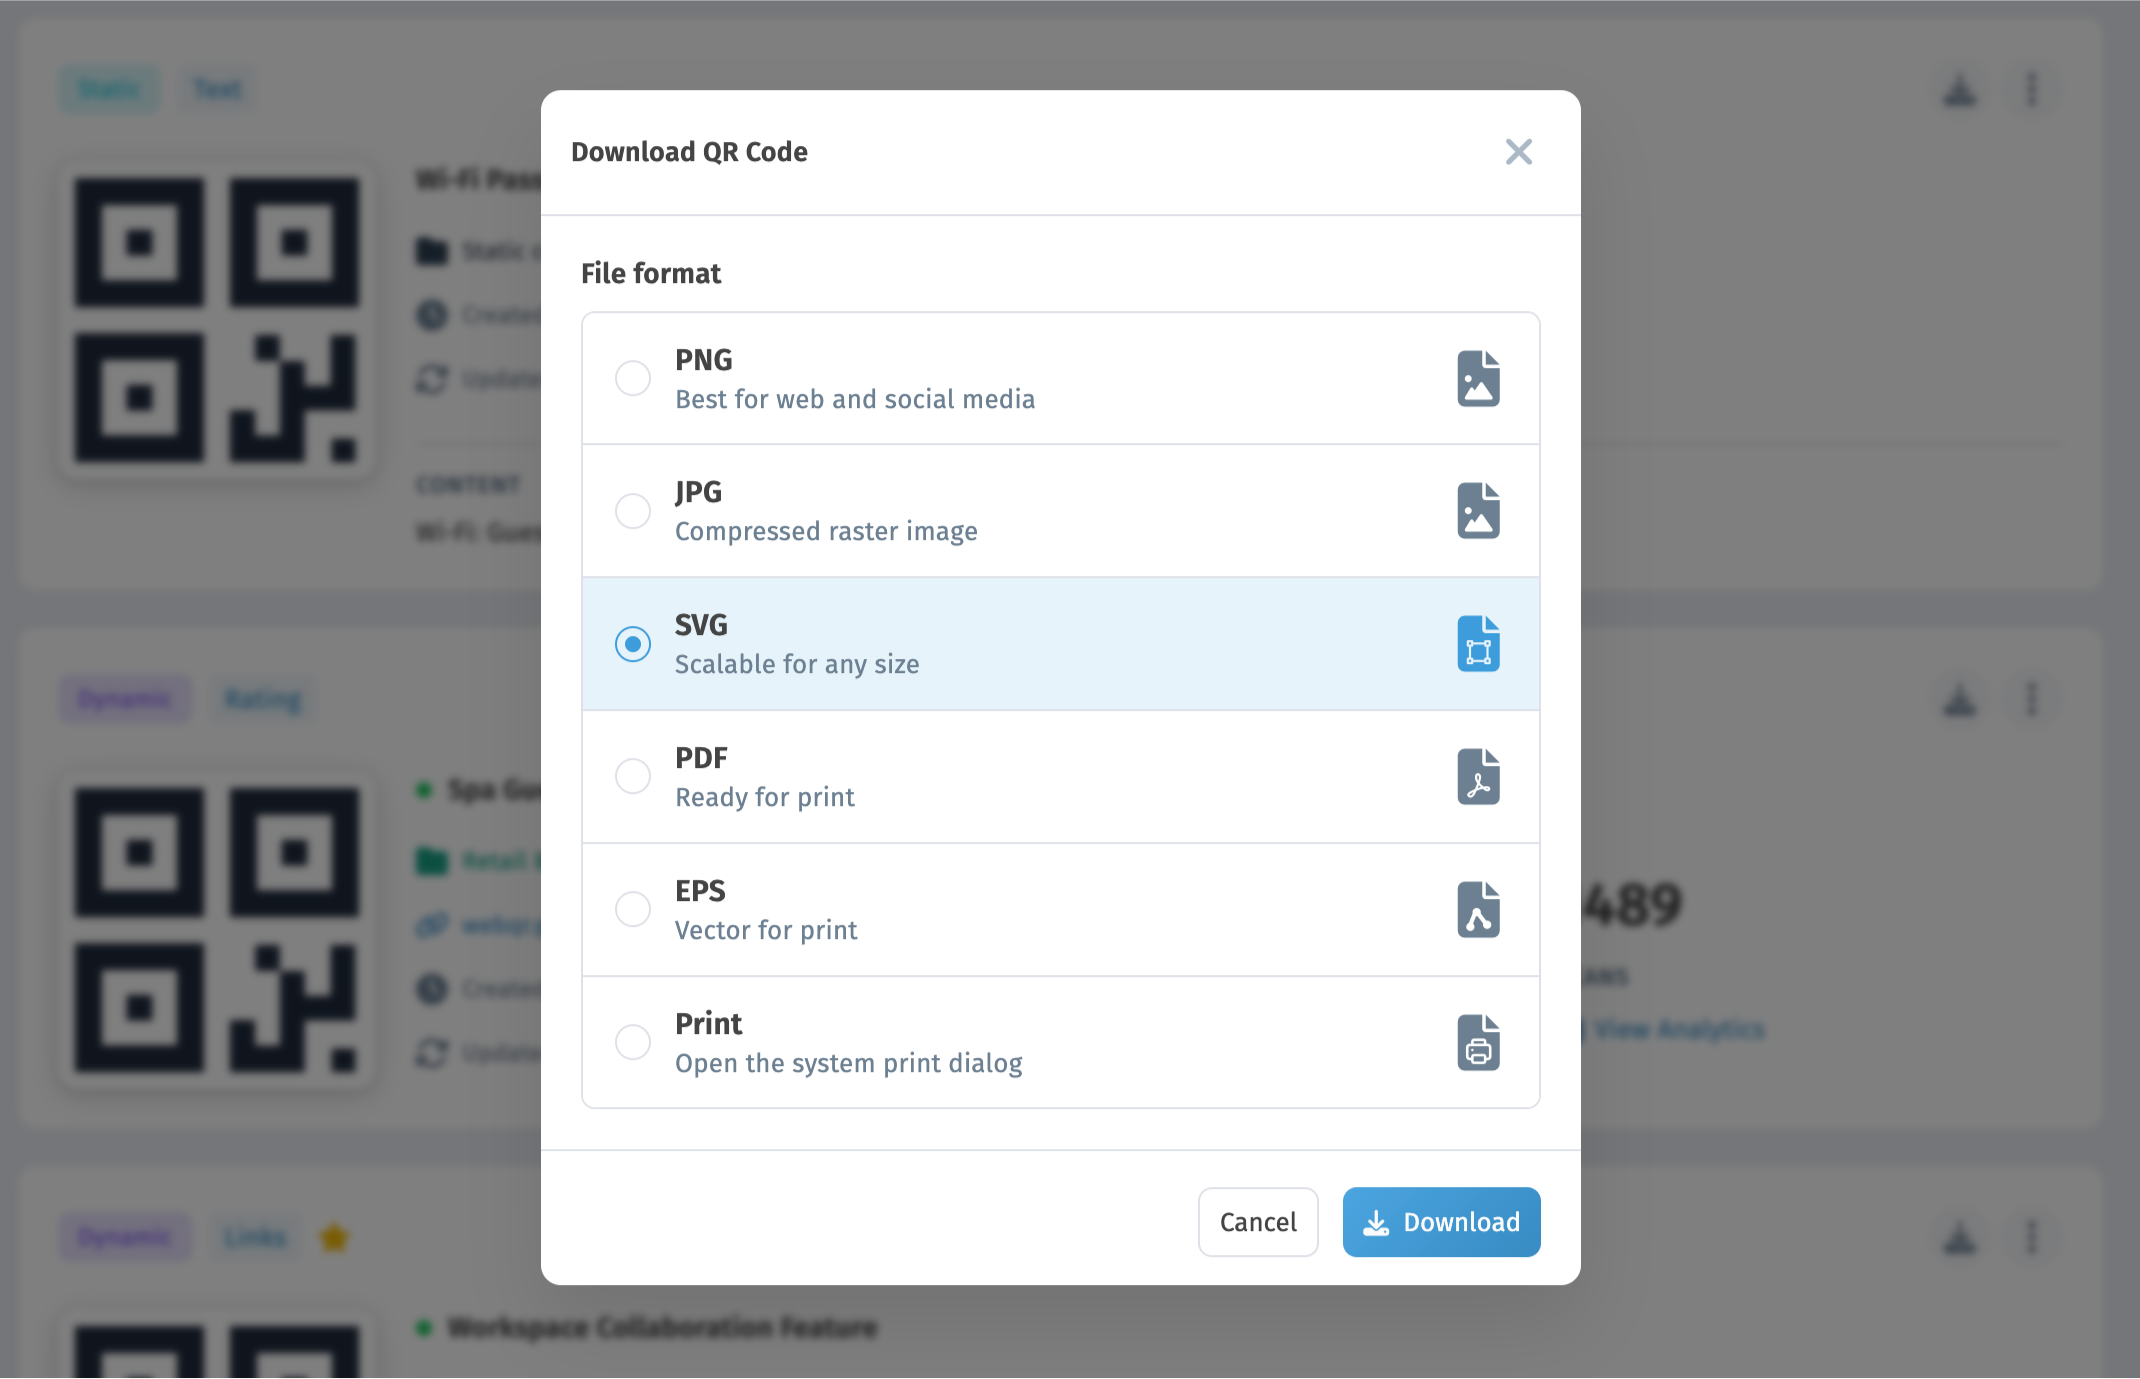Viewport: 2140px width, 1379px height.
Task: Click the PDF document file icon
Action: [x=1478, y=777]
